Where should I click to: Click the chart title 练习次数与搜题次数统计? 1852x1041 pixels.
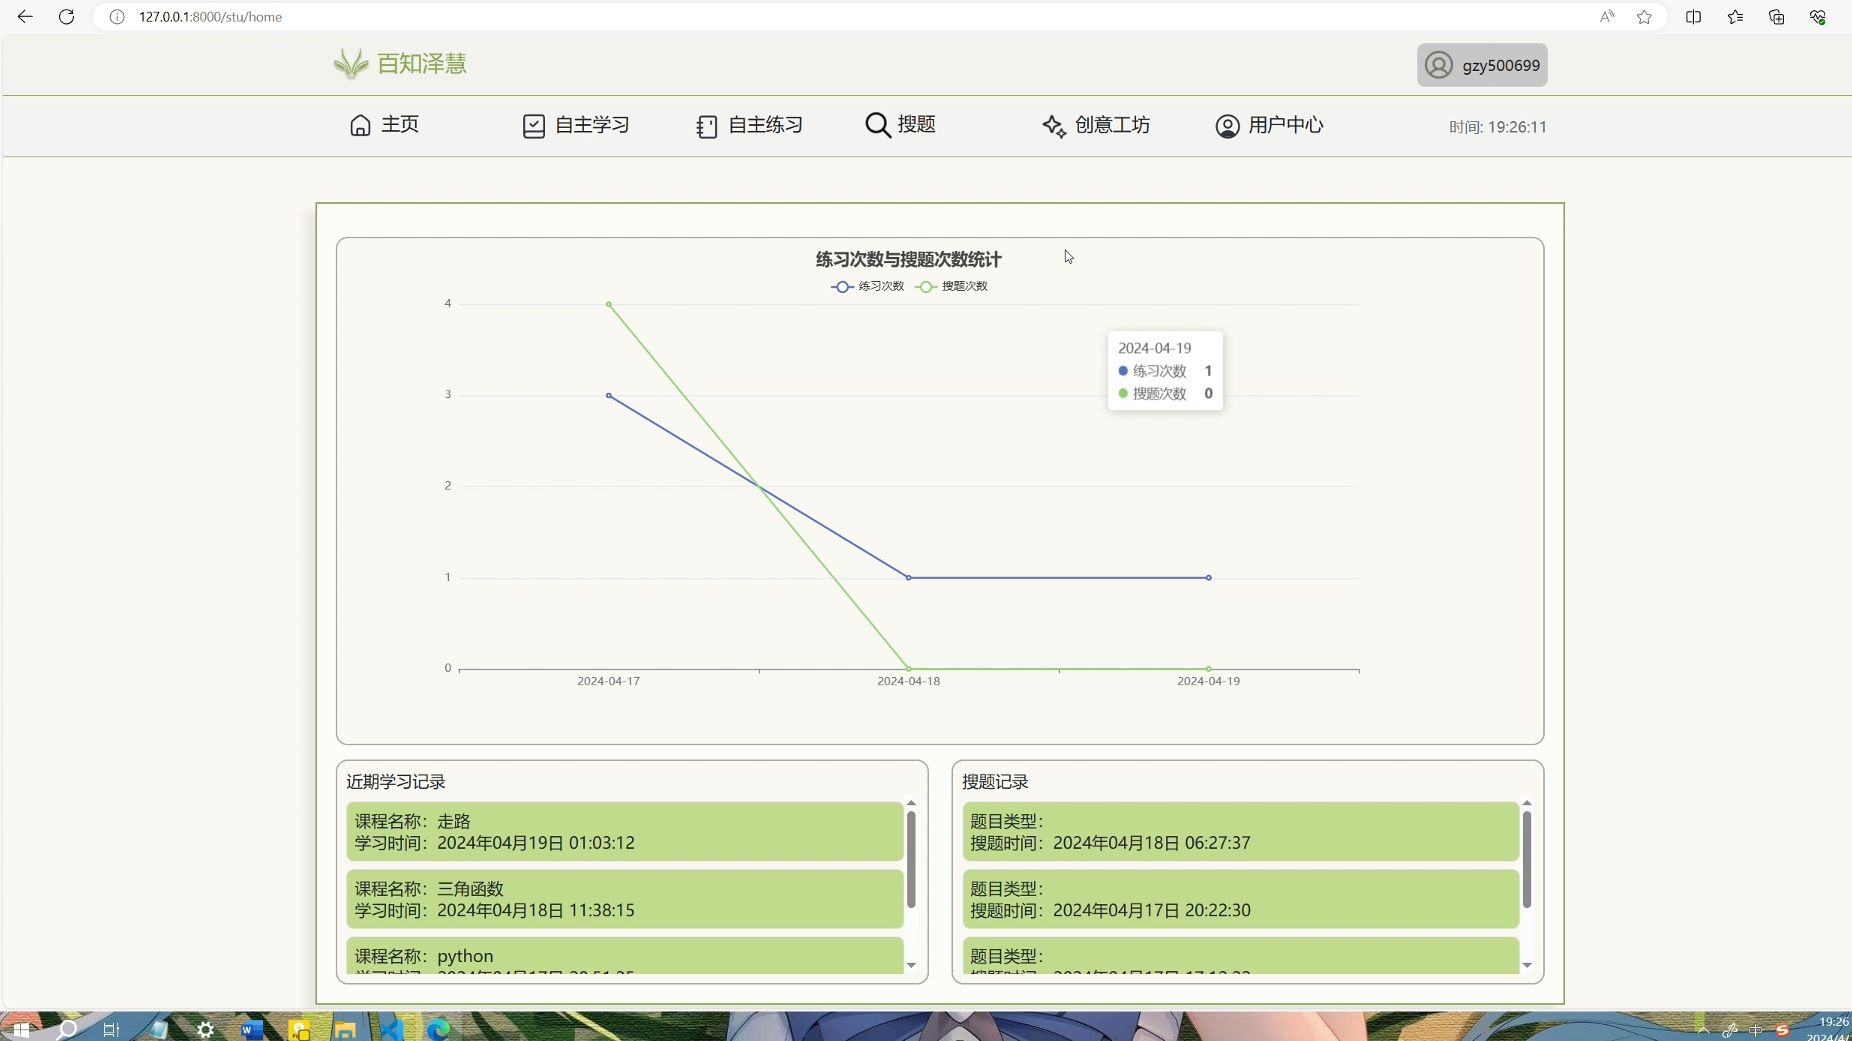tap(909, 260)
